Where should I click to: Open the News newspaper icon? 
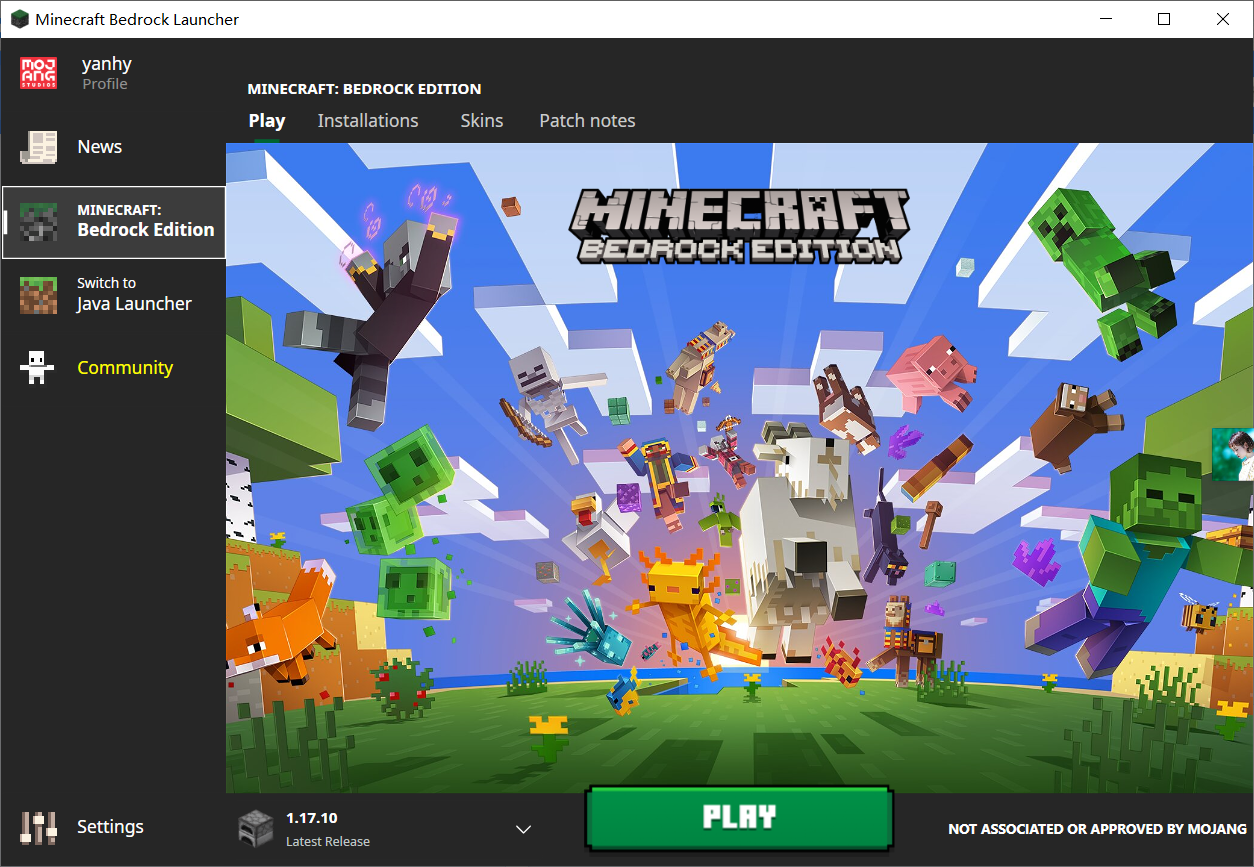coord(39,147)
